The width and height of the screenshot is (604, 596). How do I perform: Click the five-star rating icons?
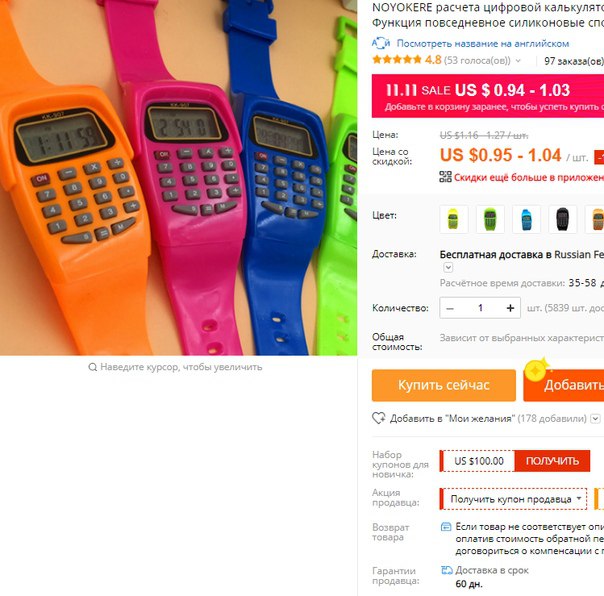tap(397, 60)
